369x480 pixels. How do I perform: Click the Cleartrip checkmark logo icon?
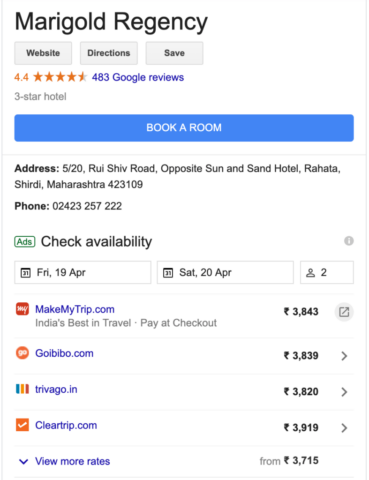pos(22,425)
